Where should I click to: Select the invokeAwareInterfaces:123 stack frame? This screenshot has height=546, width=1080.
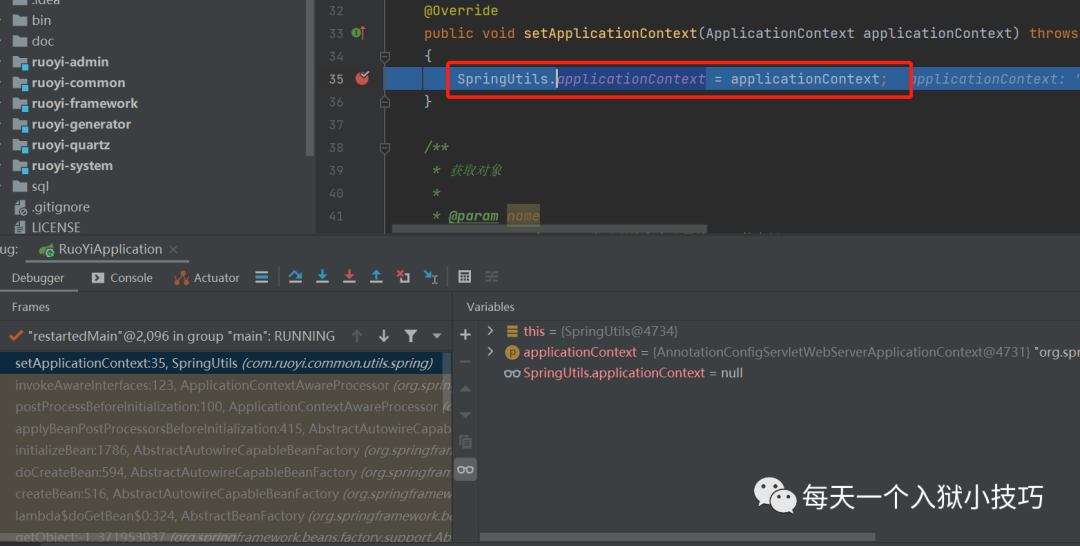pyautogui.click(x=200, y=385)
